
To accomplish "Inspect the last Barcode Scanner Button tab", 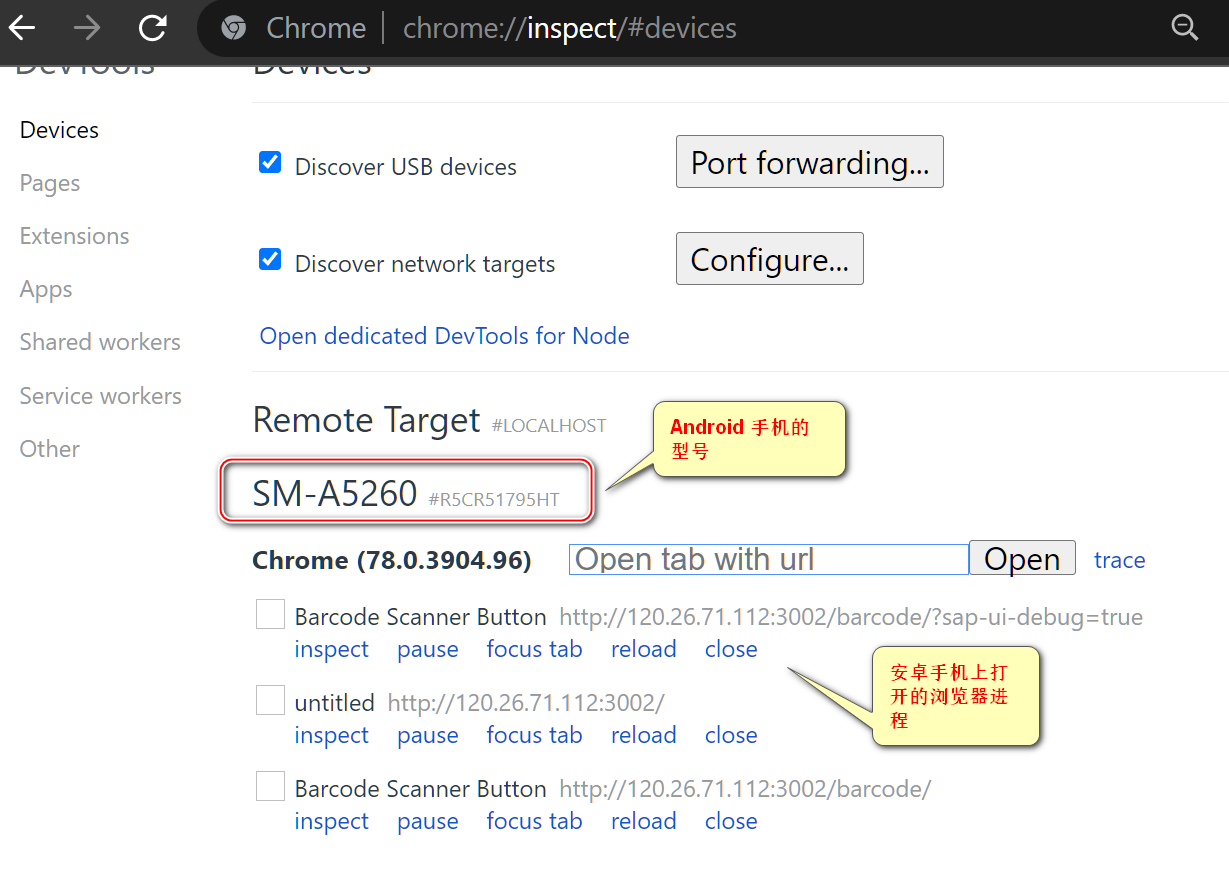I will point(332,821).
